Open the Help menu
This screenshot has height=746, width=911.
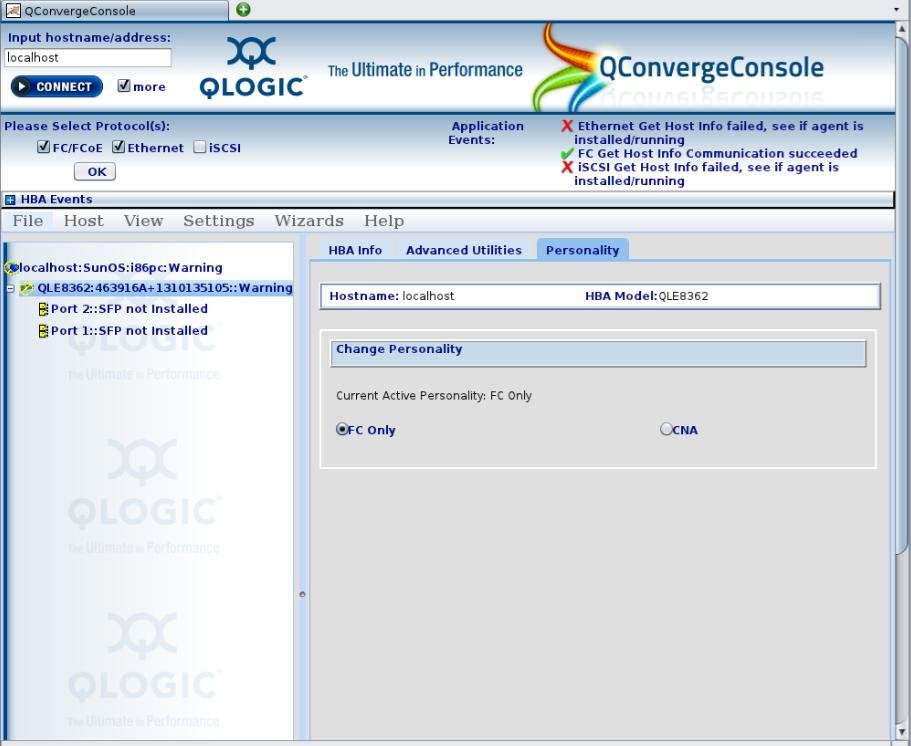(x=384, y=221)
